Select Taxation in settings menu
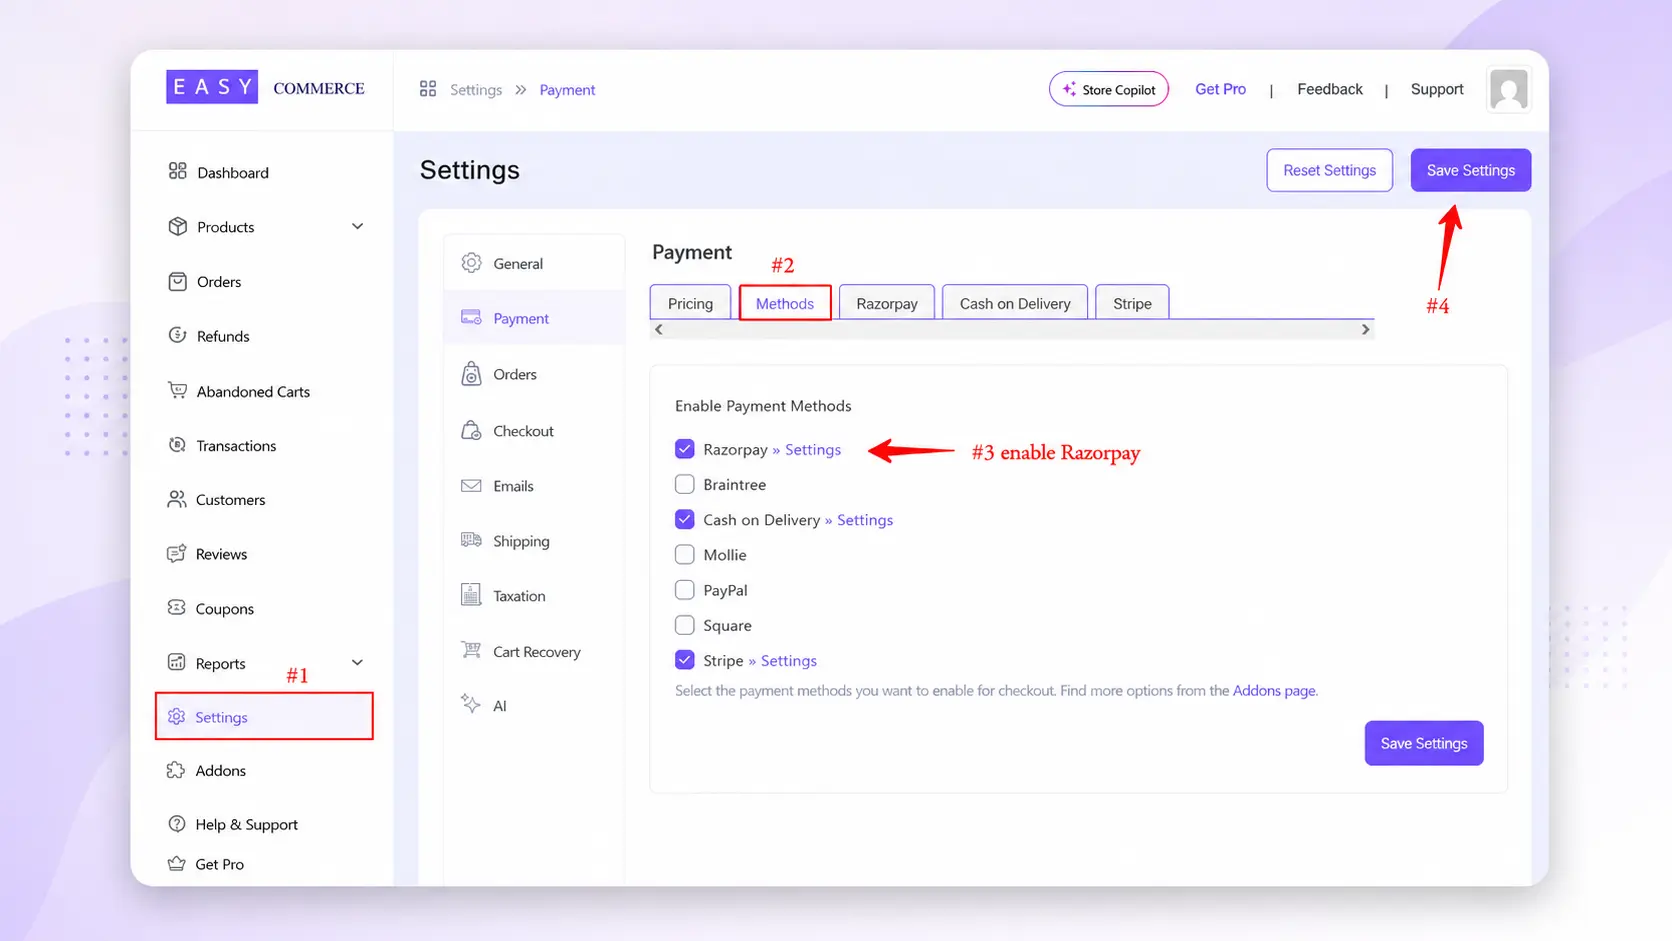 [x=534, y=595]
